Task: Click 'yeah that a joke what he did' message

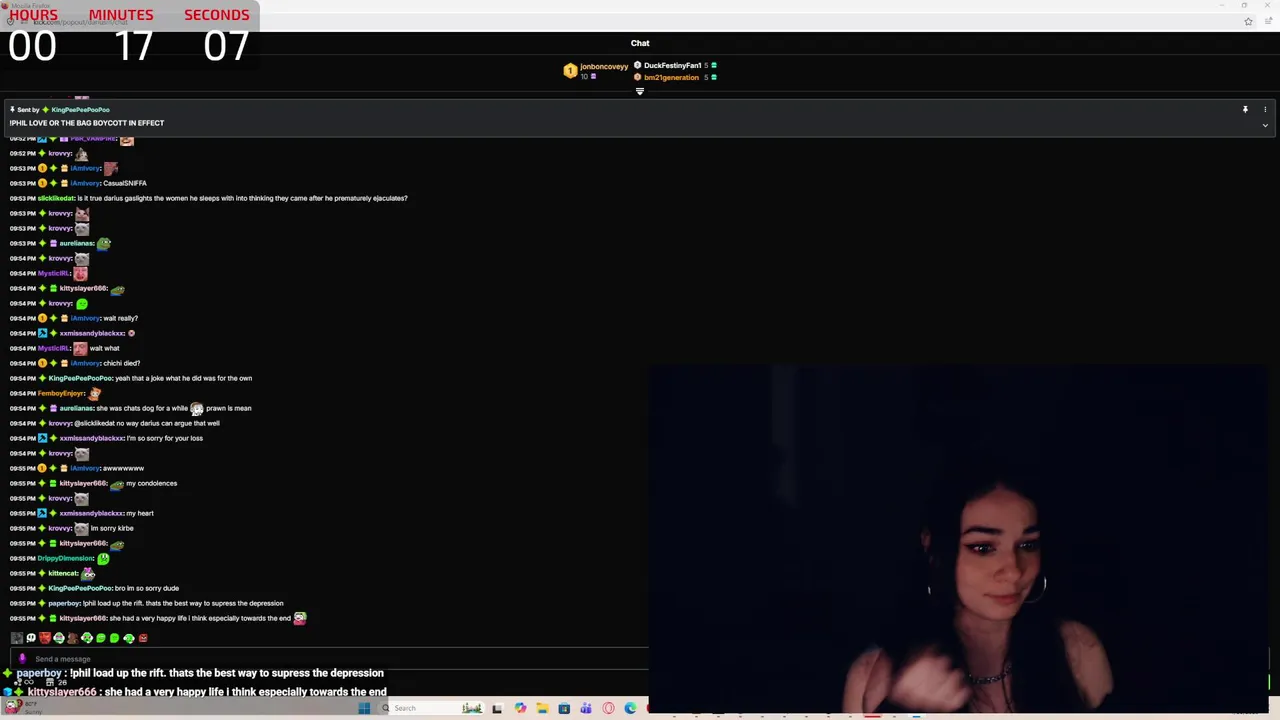Action: tap(183, 378)
